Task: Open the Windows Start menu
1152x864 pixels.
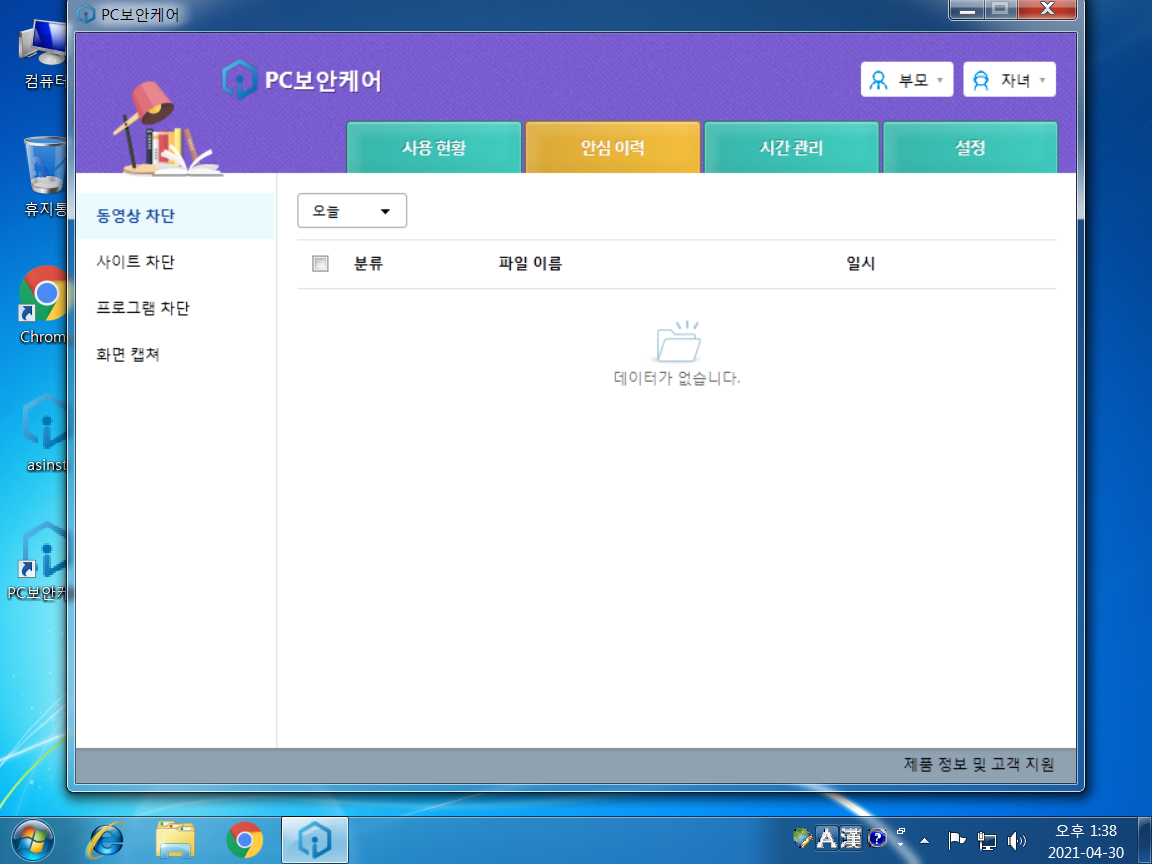Action: [32, 840]
